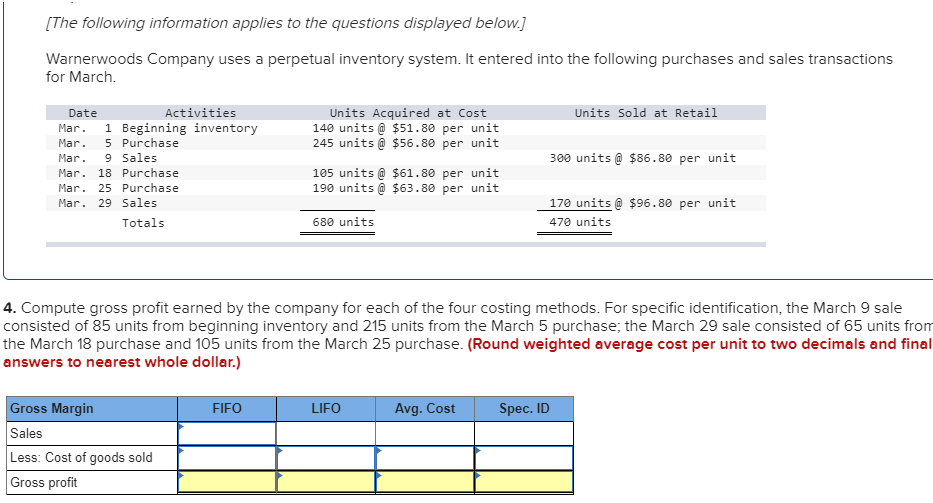Viewport: 933px width, 503px height.
Task: Select Spec. ID cost of goods sold cell
Action: pyautogui.click(x=524, y=458)
